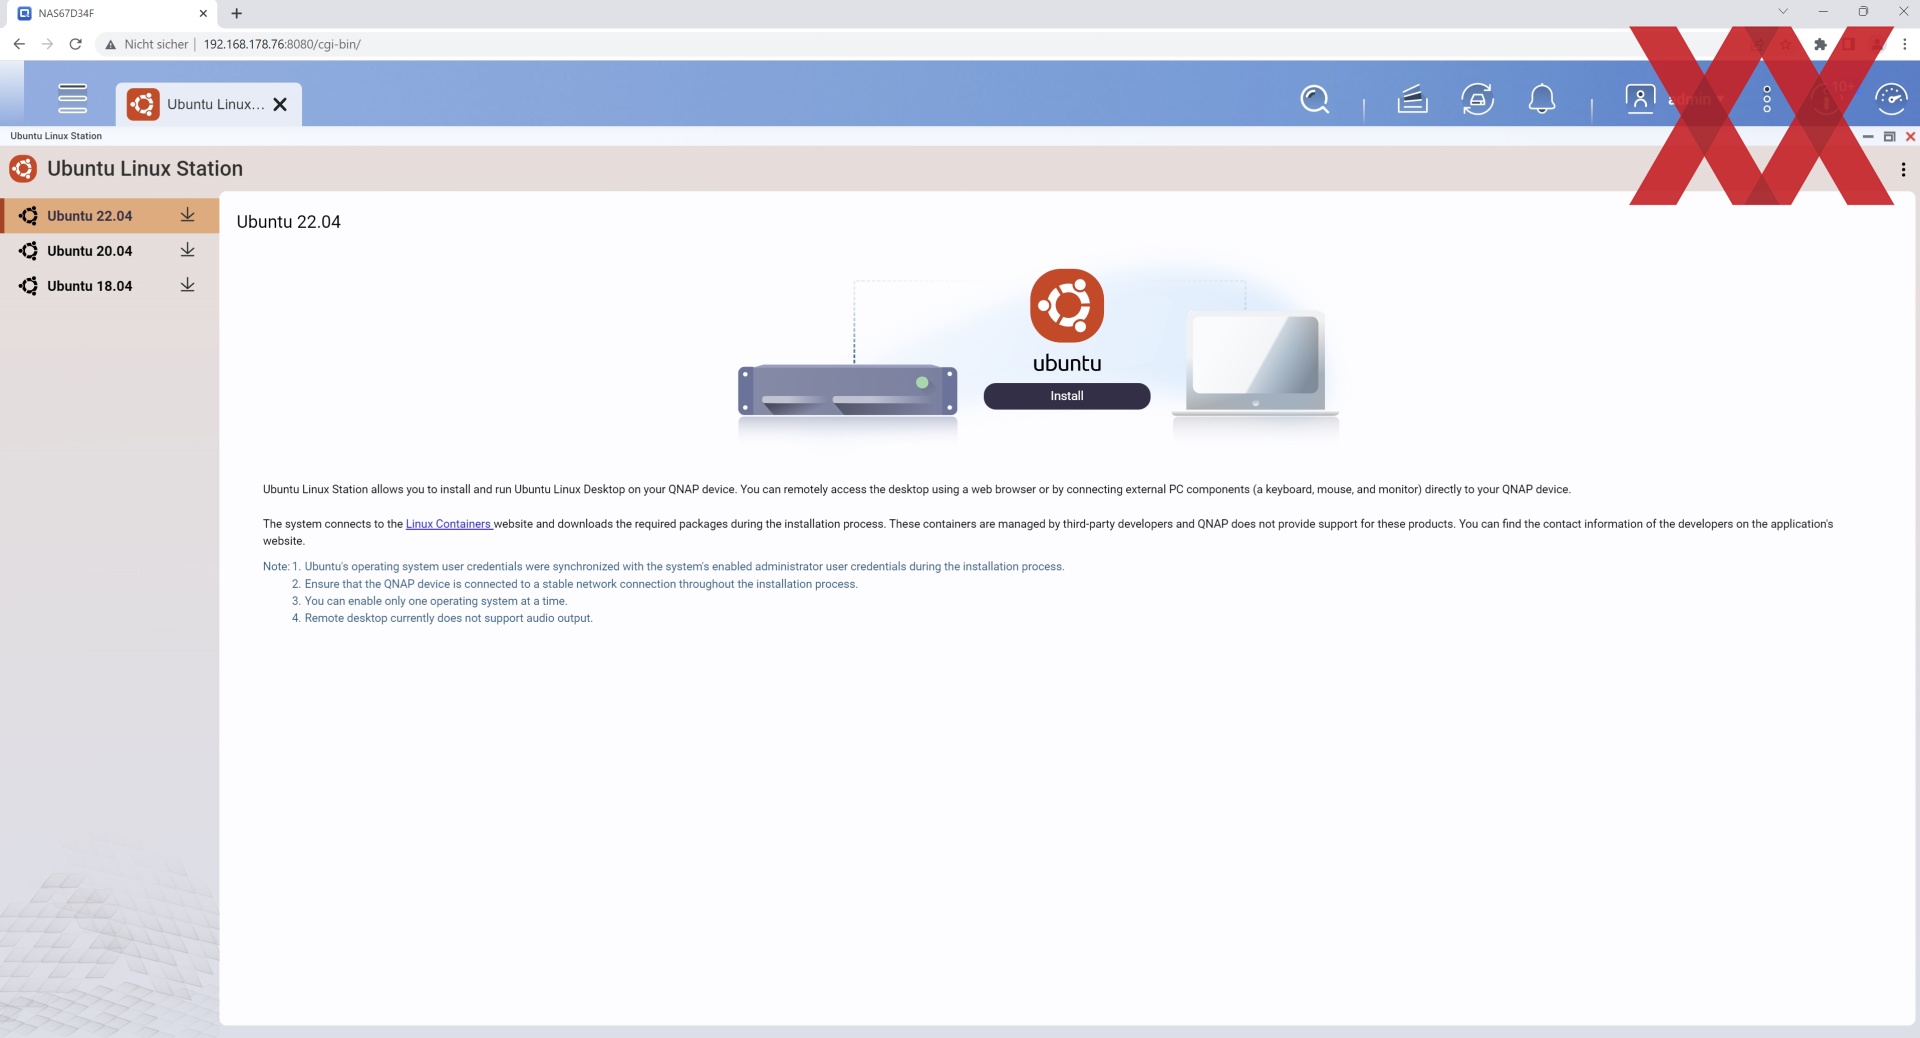
Task: Focus the address bar showing 192.168.178.76:8080/cgi-bin/
Action: coord(282,44)
